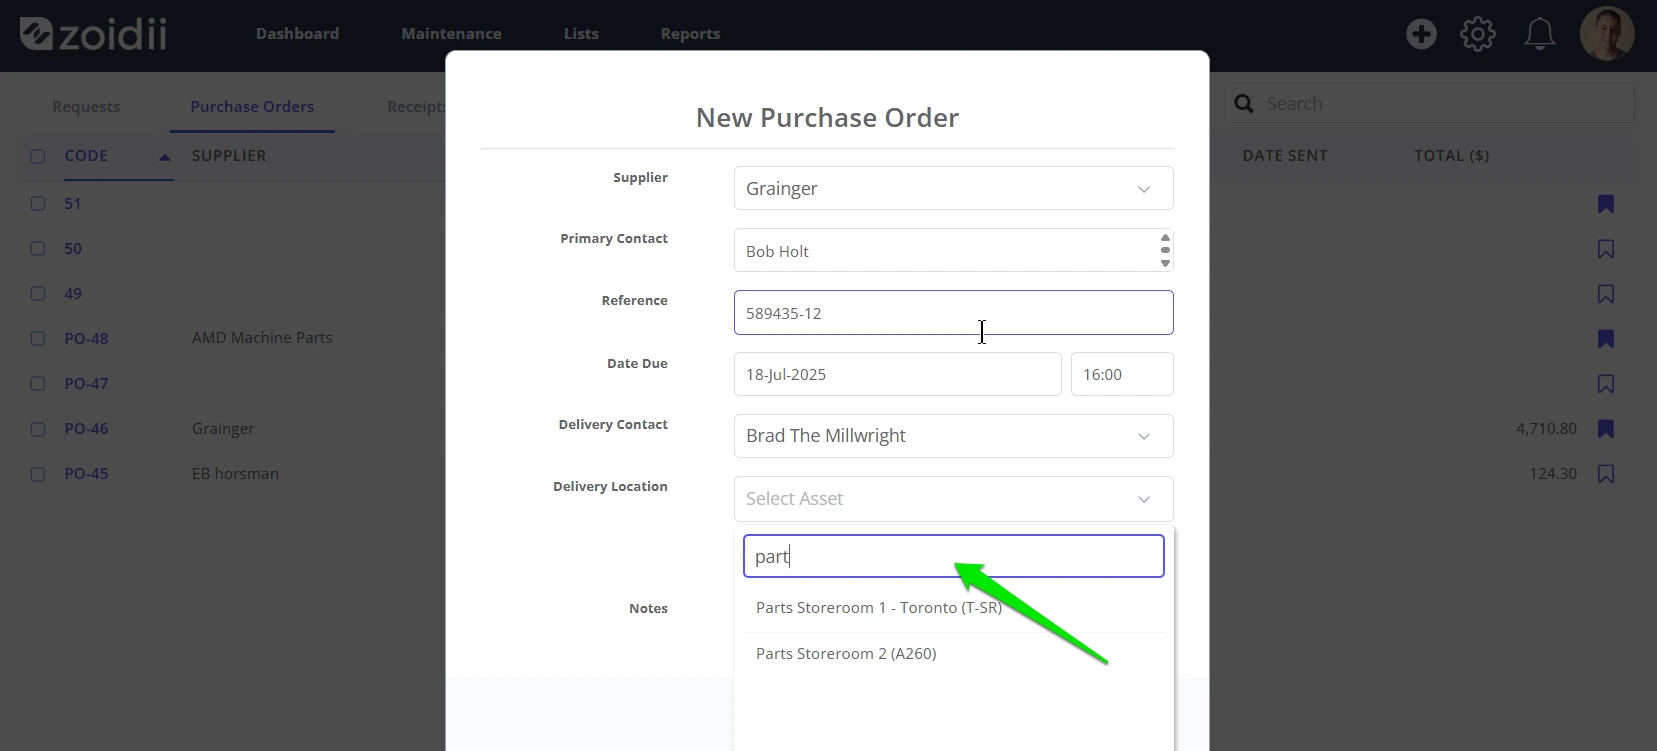Screen dimensions: 1657x751
Task: Click supplier Grainger in PO-46 row
Action: [x=223, y=428]
